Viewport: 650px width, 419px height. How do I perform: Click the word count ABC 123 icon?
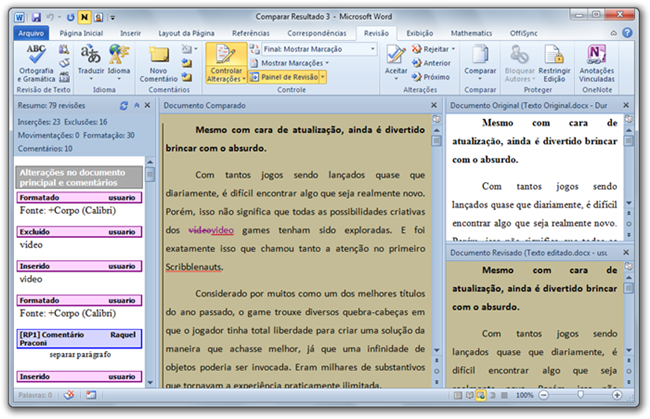point(64,77)
